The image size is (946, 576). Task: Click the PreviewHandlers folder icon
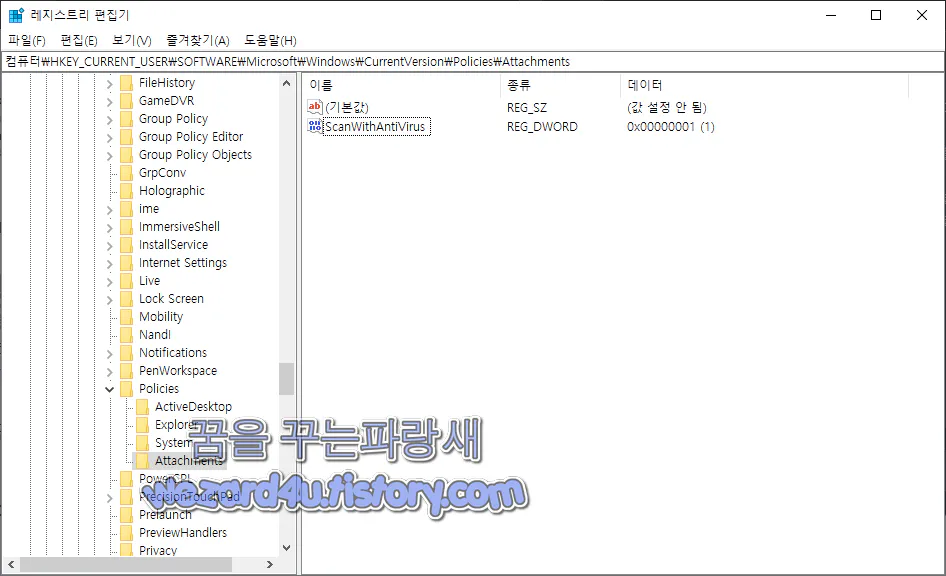tap(126, 533)
